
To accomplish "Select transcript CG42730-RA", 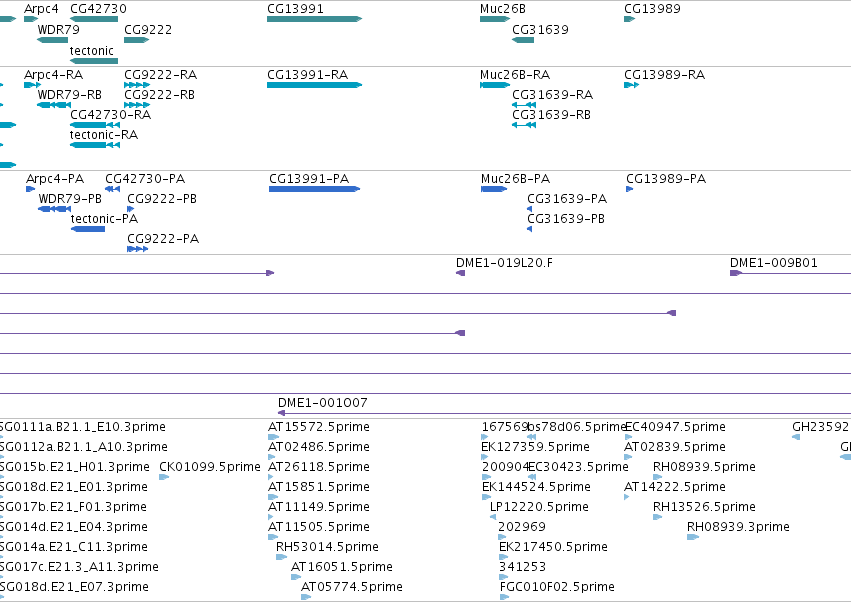I will pos(111,115).
